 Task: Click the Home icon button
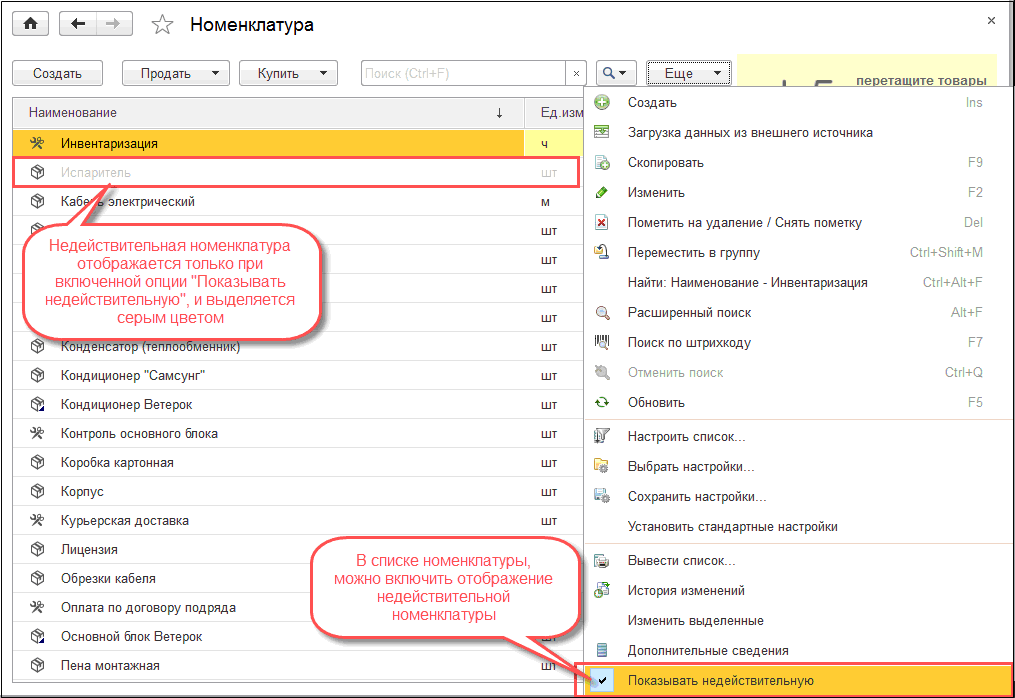point(29,24)
